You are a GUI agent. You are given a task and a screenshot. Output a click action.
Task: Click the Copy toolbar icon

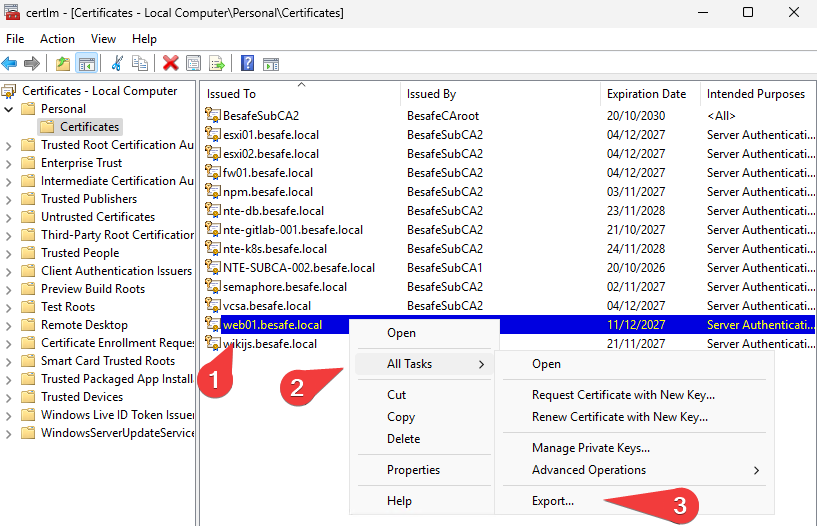click(x=140, y=64)
